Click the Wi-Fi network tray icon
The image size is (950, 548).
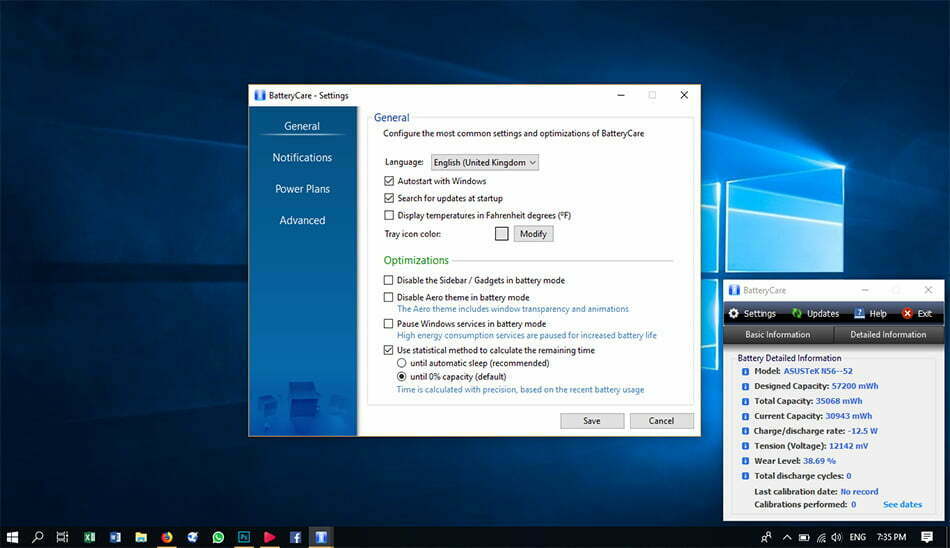point(821,537)
